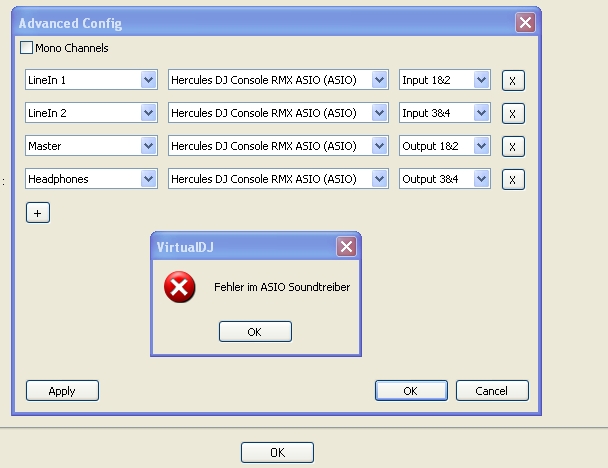Open the Input 3&4 dropdown
Screen dimensions: 608x468
pyautogui.click(x=445, y=113)
